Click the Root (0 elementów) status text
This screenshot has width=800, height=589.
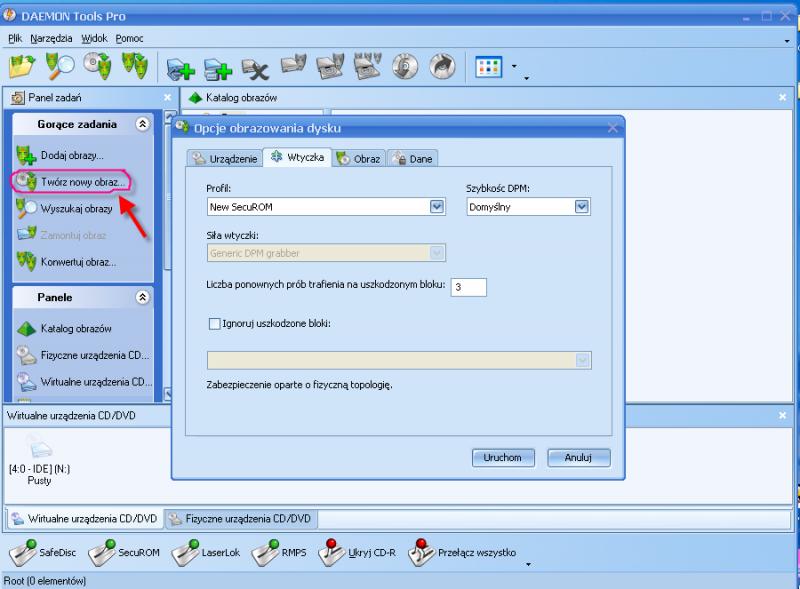[45, 581]
